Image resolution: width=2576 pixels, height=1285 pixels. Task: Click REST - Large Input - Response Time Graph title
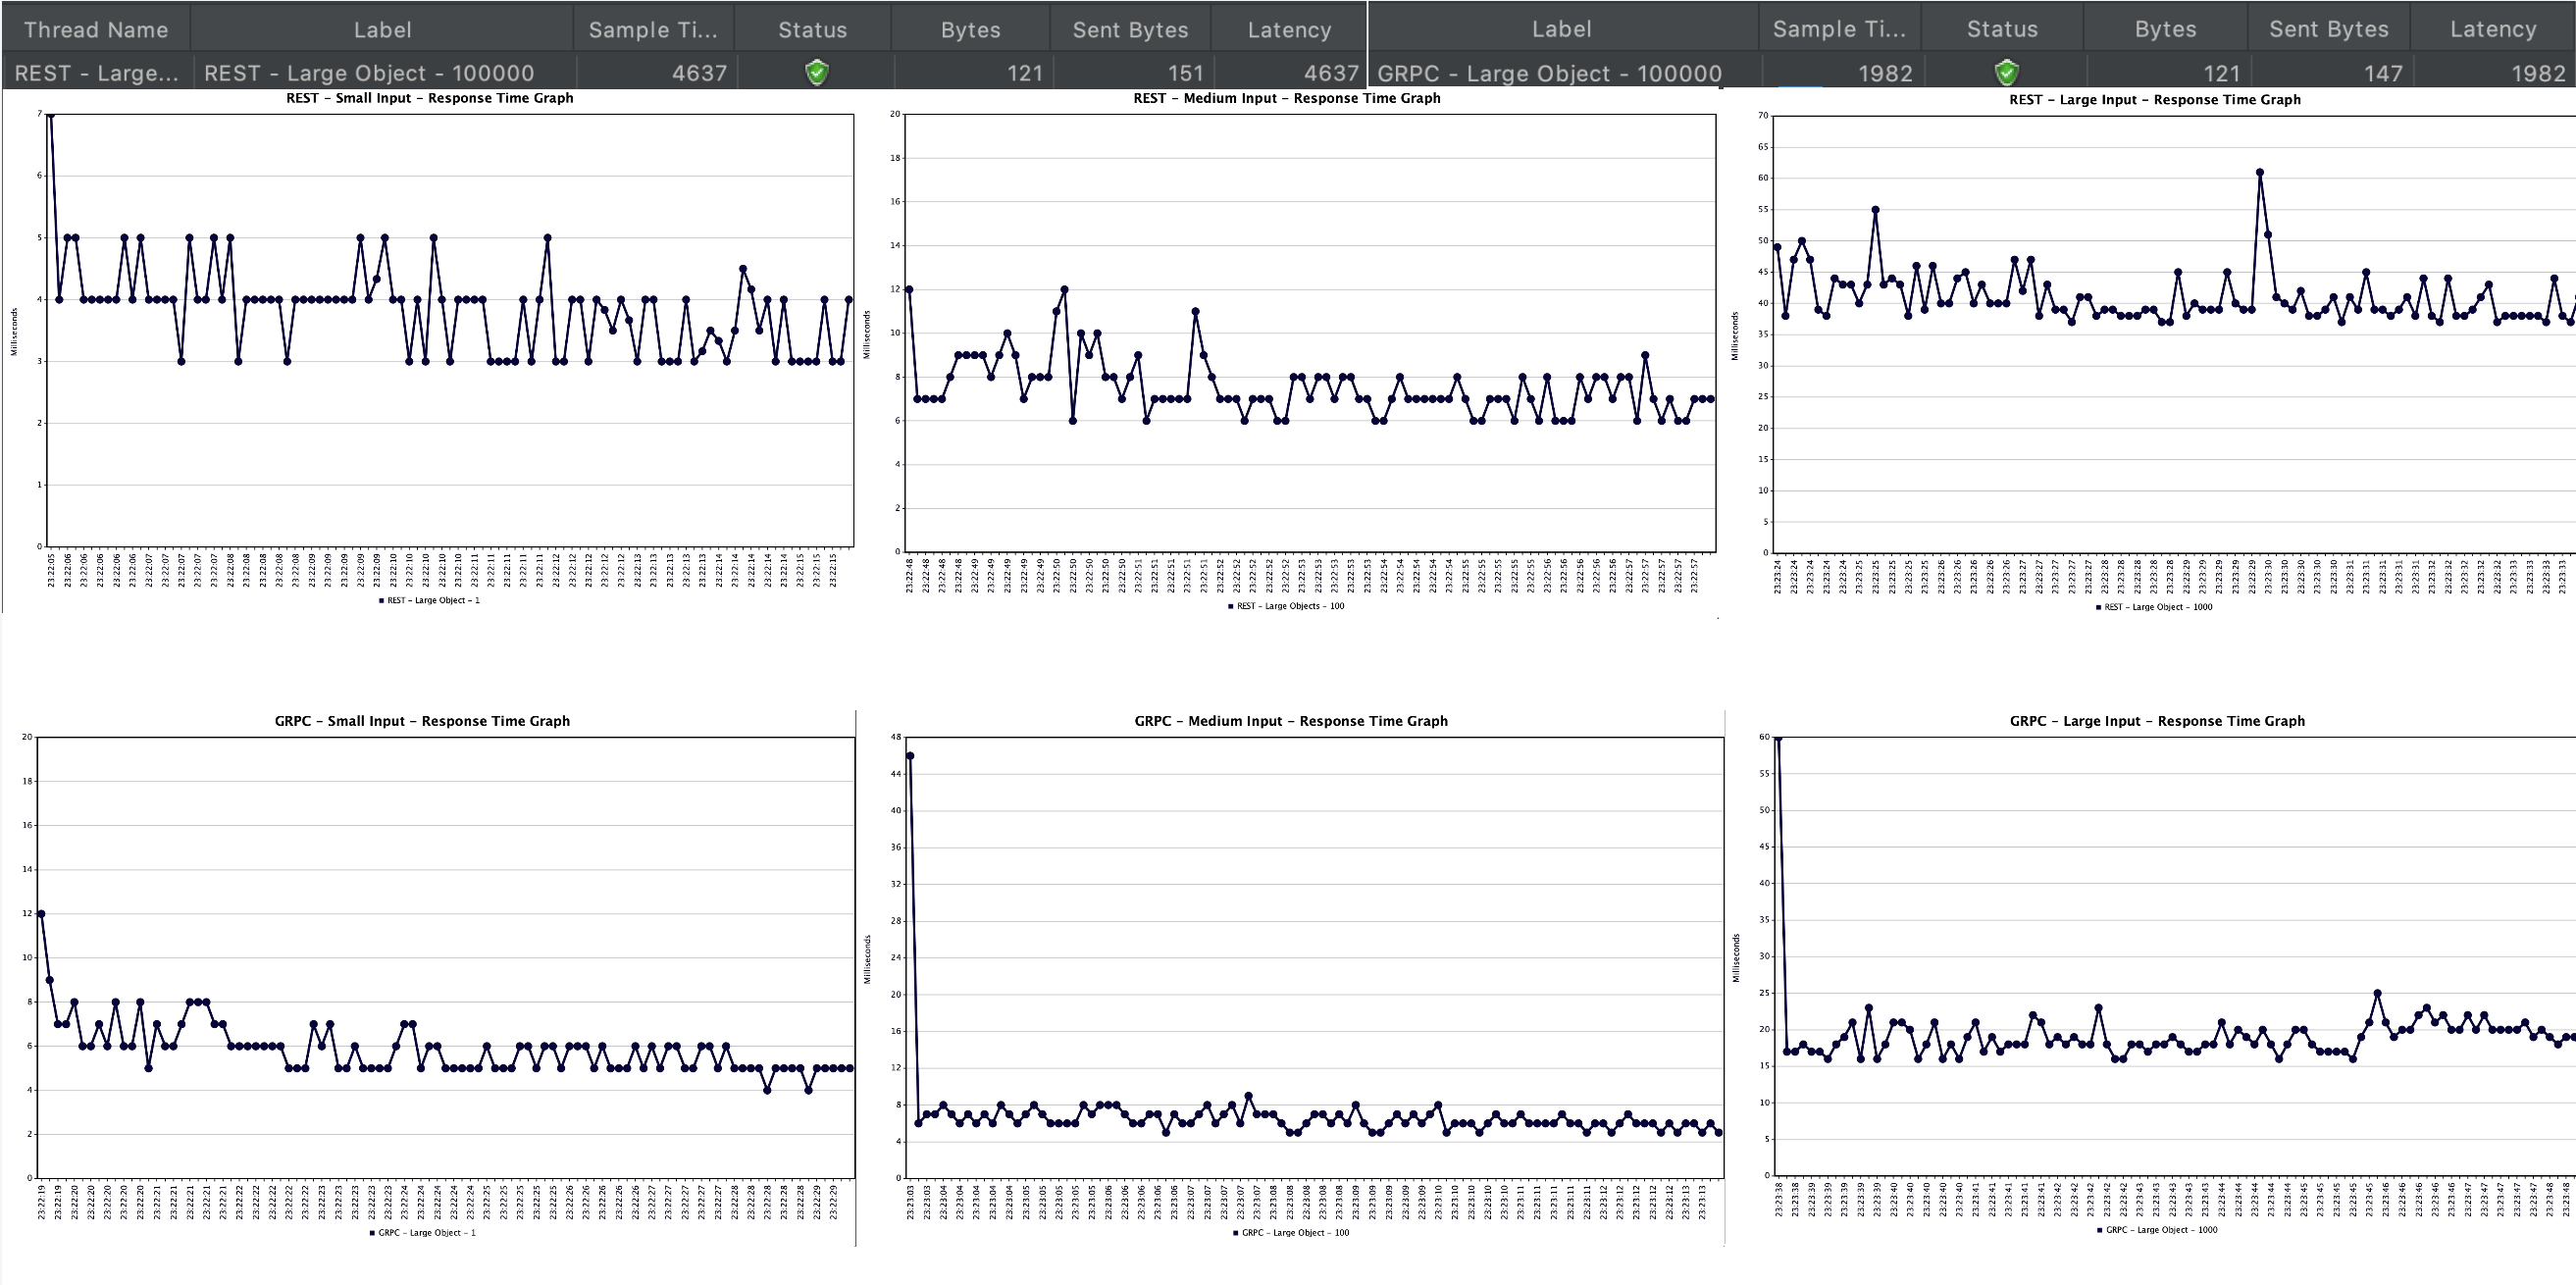click(x=2154, y=99)
